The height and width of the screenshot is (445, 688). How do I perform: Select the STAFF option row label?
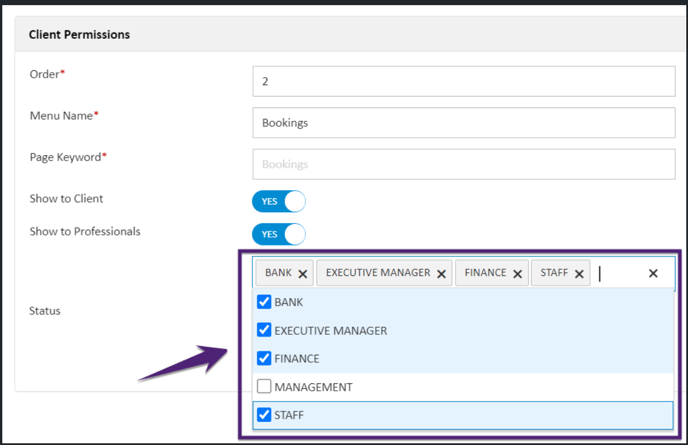(290, 415)
